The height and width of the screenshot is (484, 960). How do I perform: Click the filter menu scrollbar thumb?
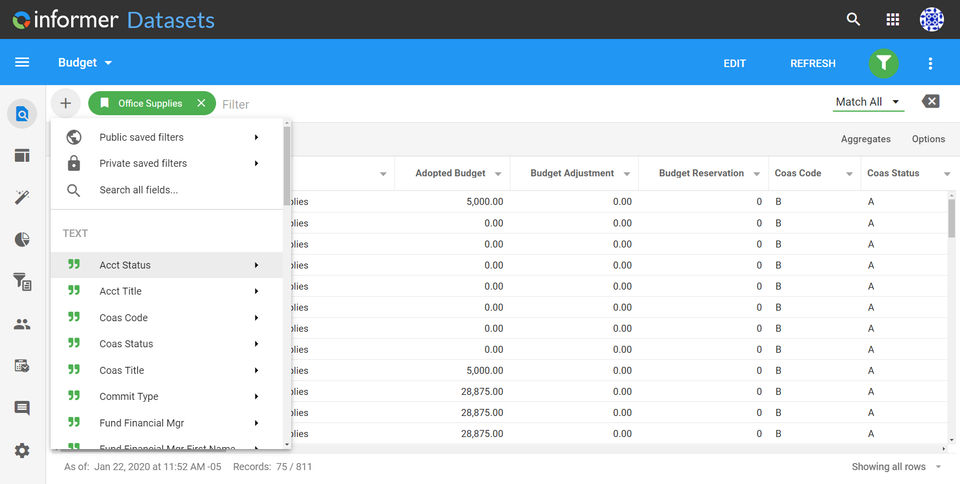pos(287,165)
